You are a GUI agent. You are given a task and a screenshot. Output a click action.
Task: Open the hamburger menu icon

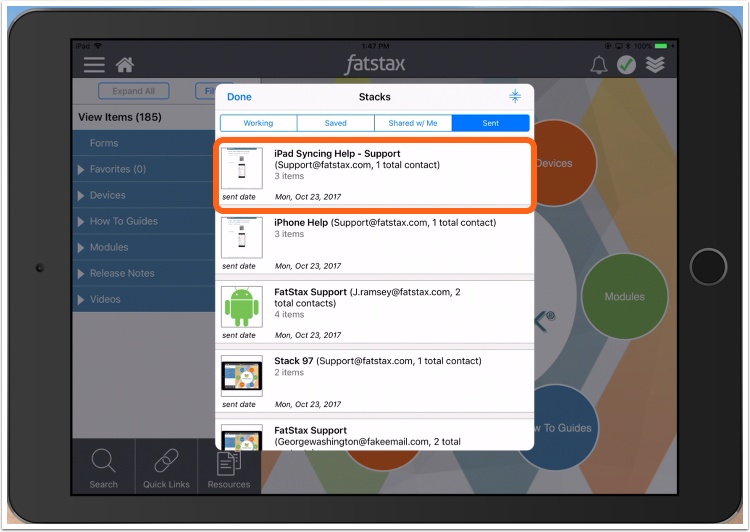point(94,65)
